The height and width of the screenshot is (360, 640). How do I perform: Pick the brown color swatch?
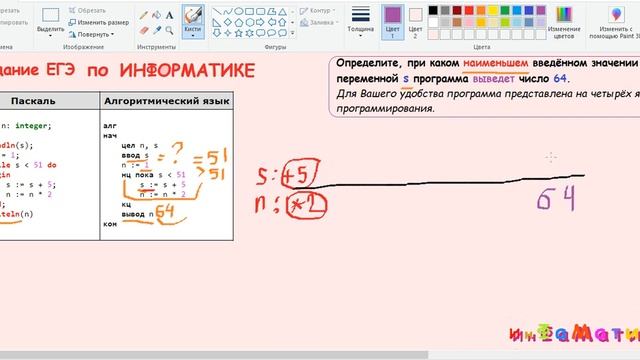(457, 22)
